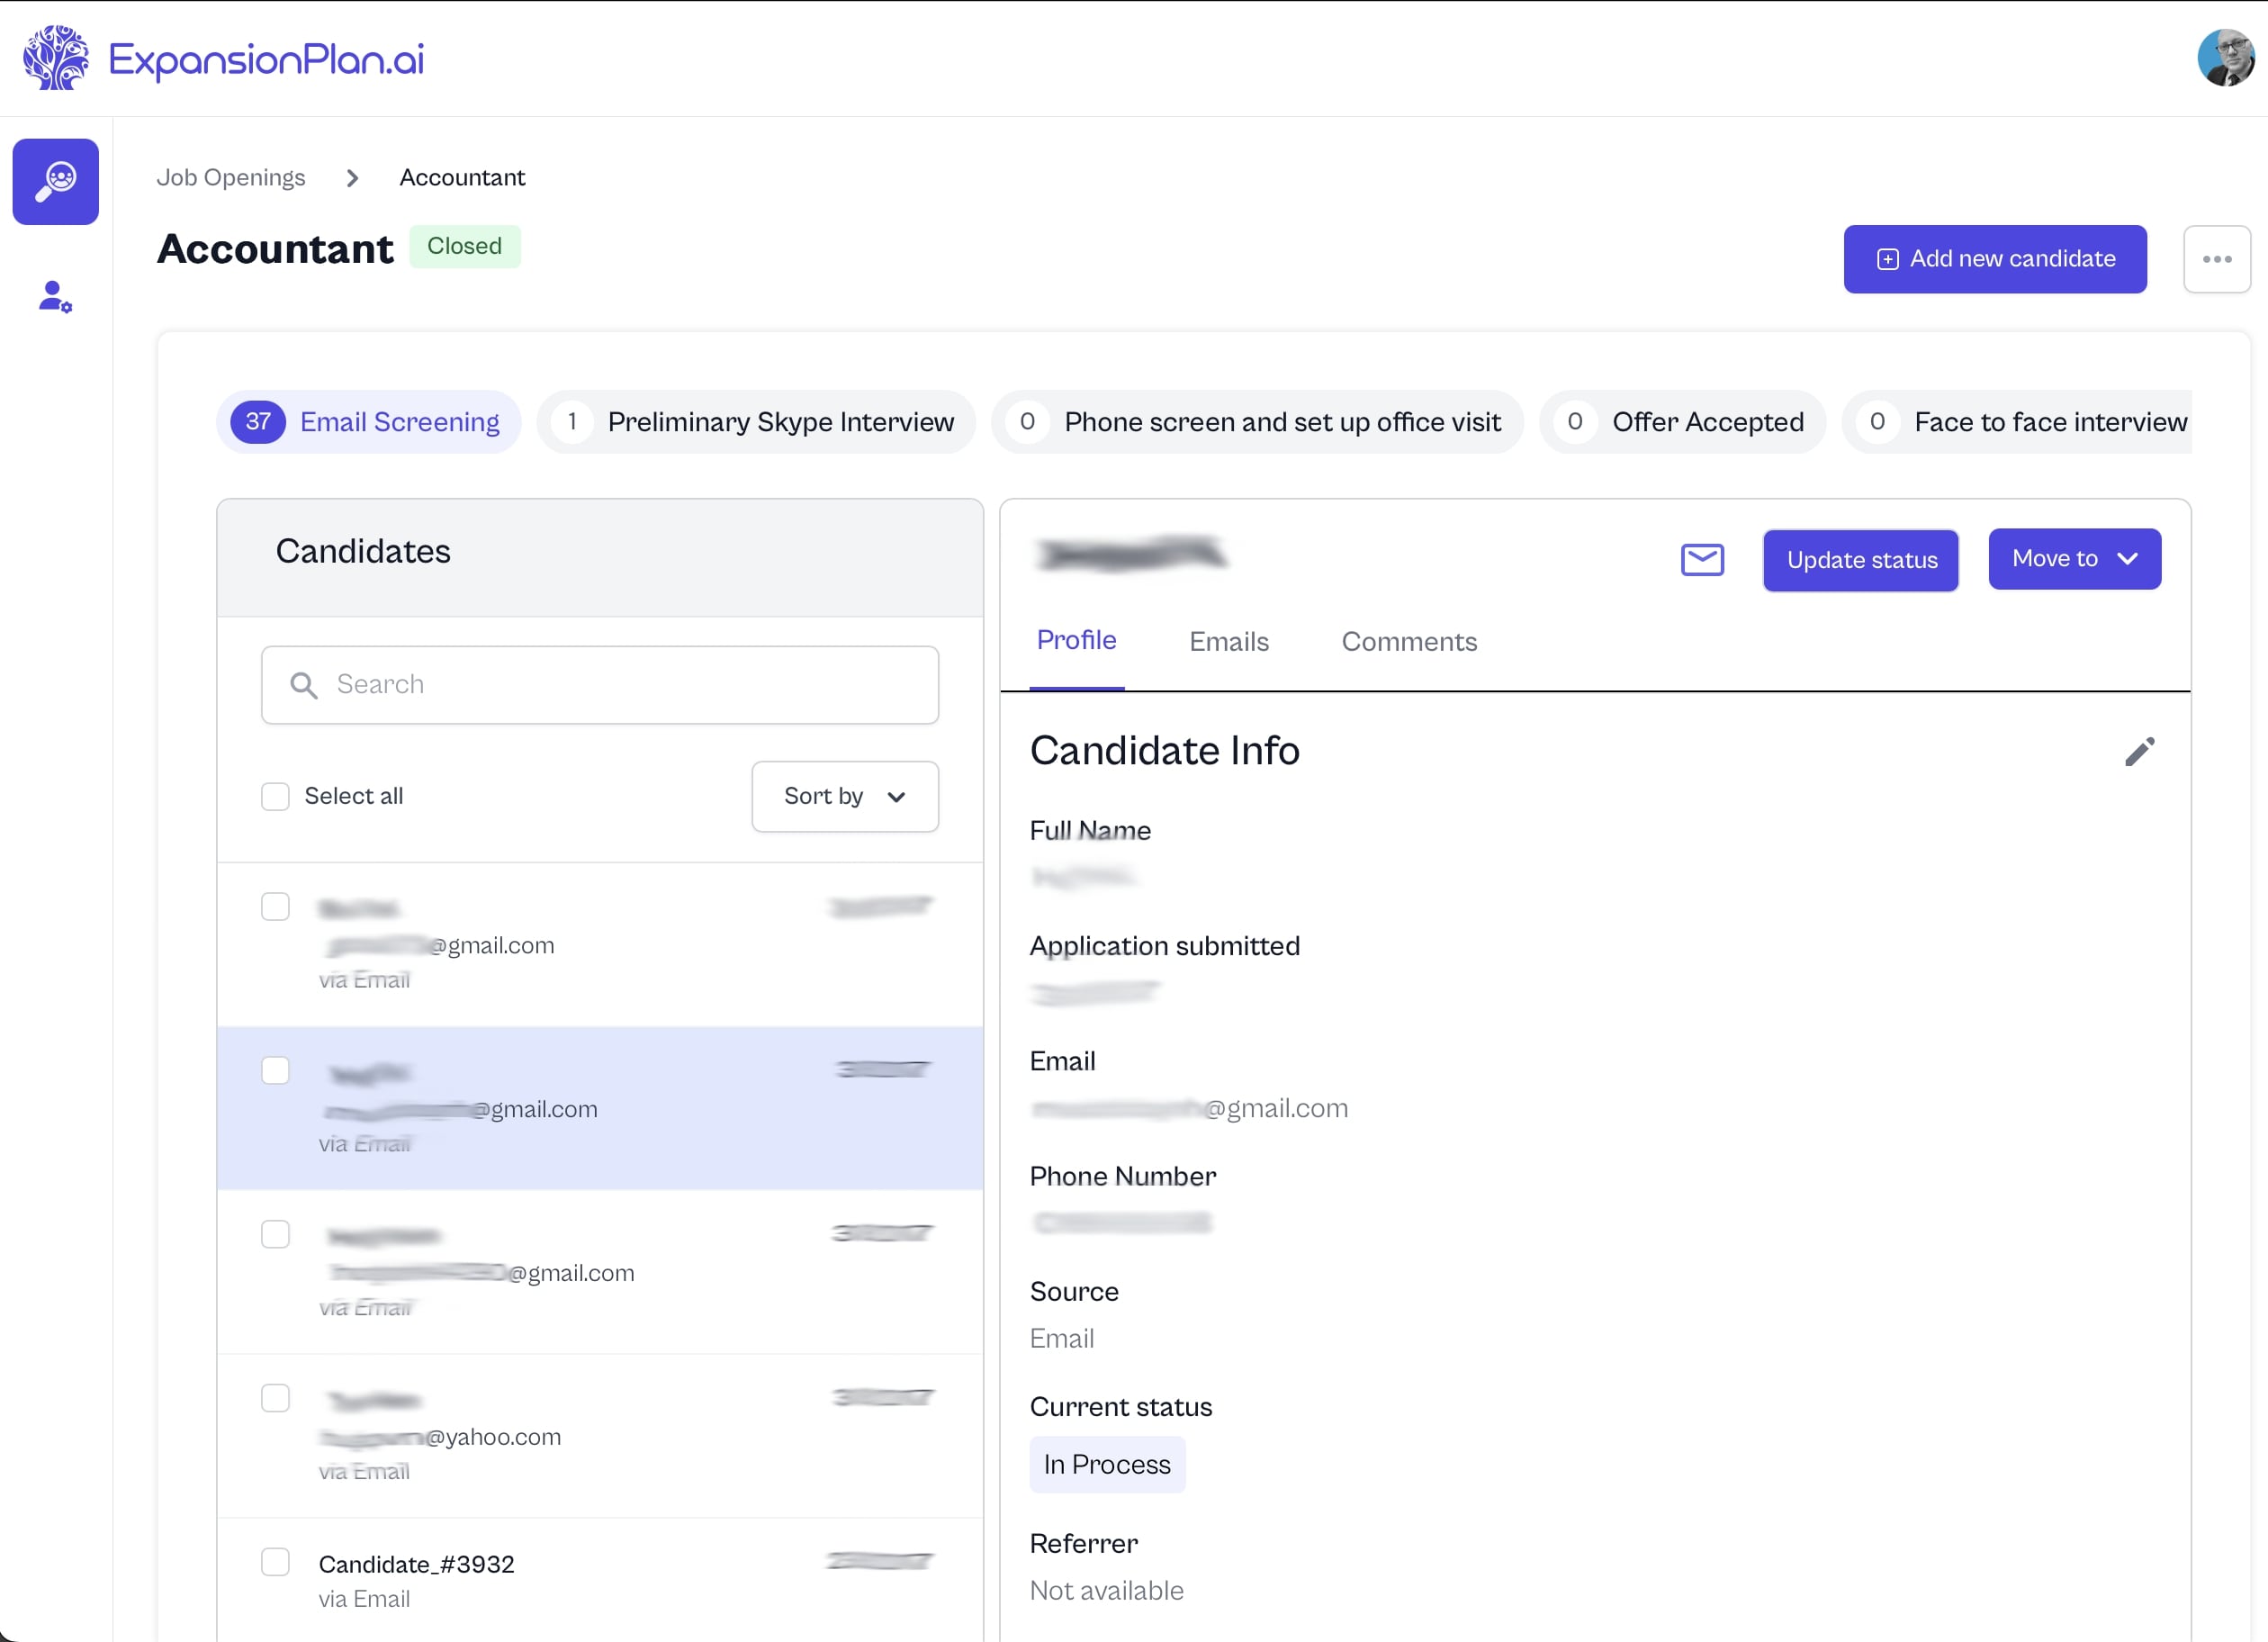Open the user settings sidebar icon
The height and width of the screenshot is (1642, 2268).
[56, 297]
